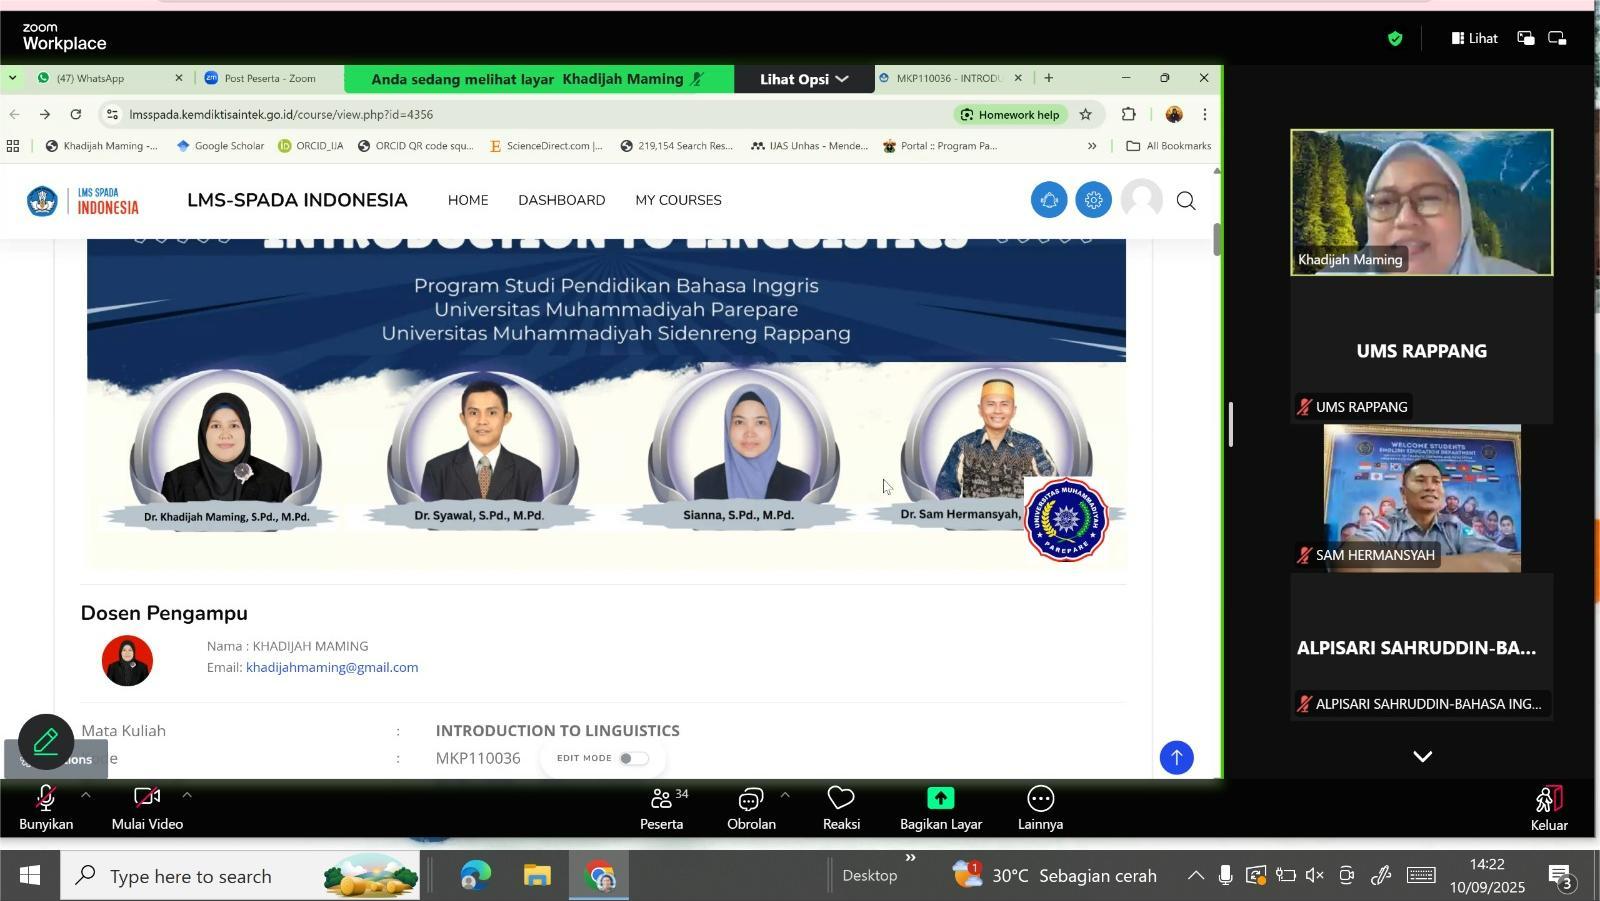Screen dimensions: 1600x901
Task: Unmute microphone with the Bunyikan button
Action: pos(45,806)
